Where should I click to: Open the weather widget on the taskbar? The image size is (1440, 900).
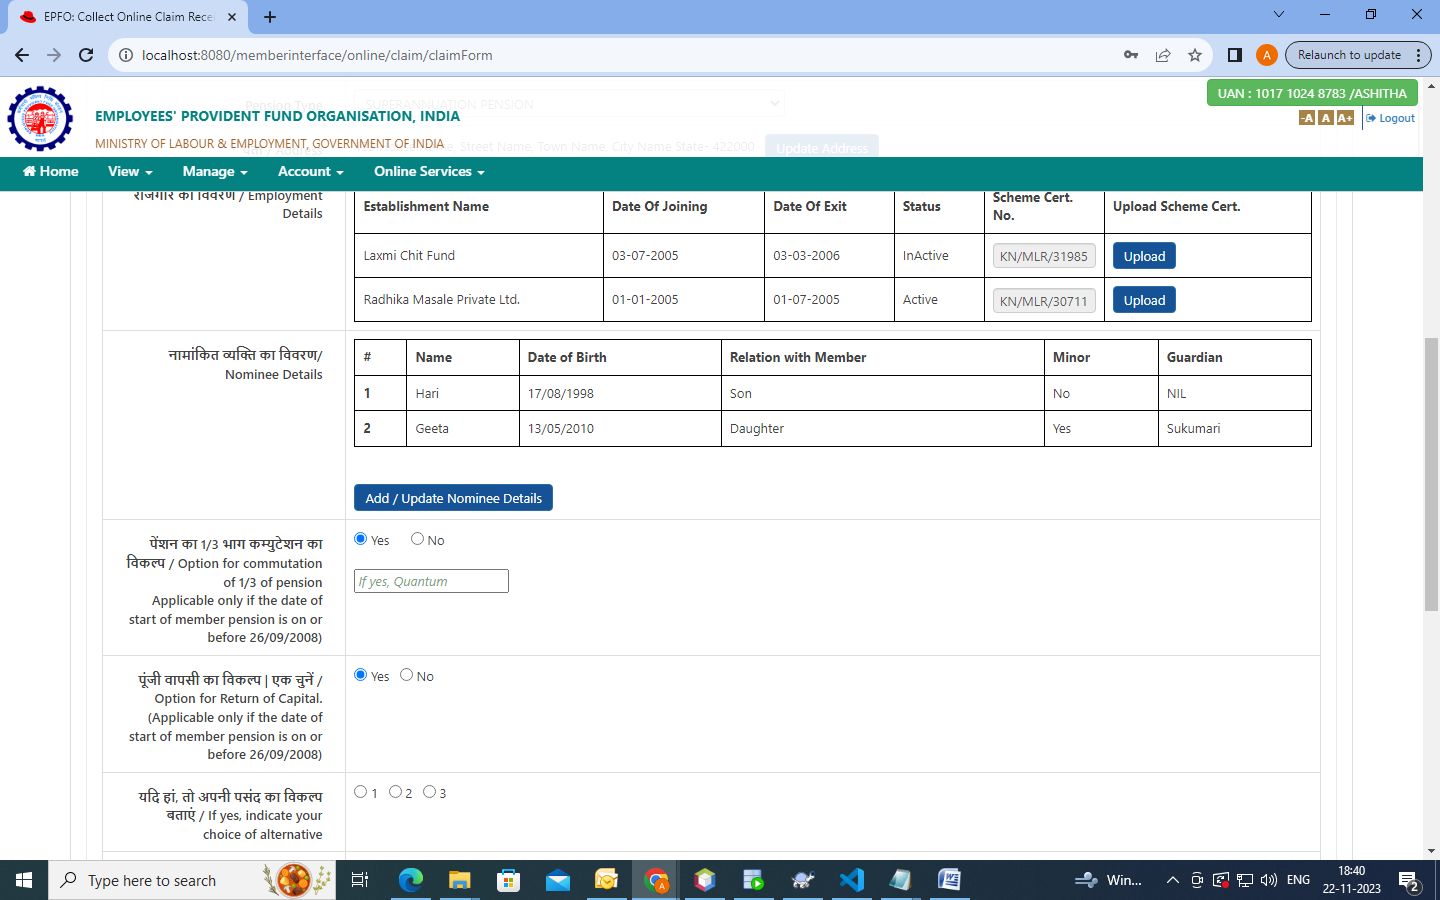click(x=1108, y=880)
